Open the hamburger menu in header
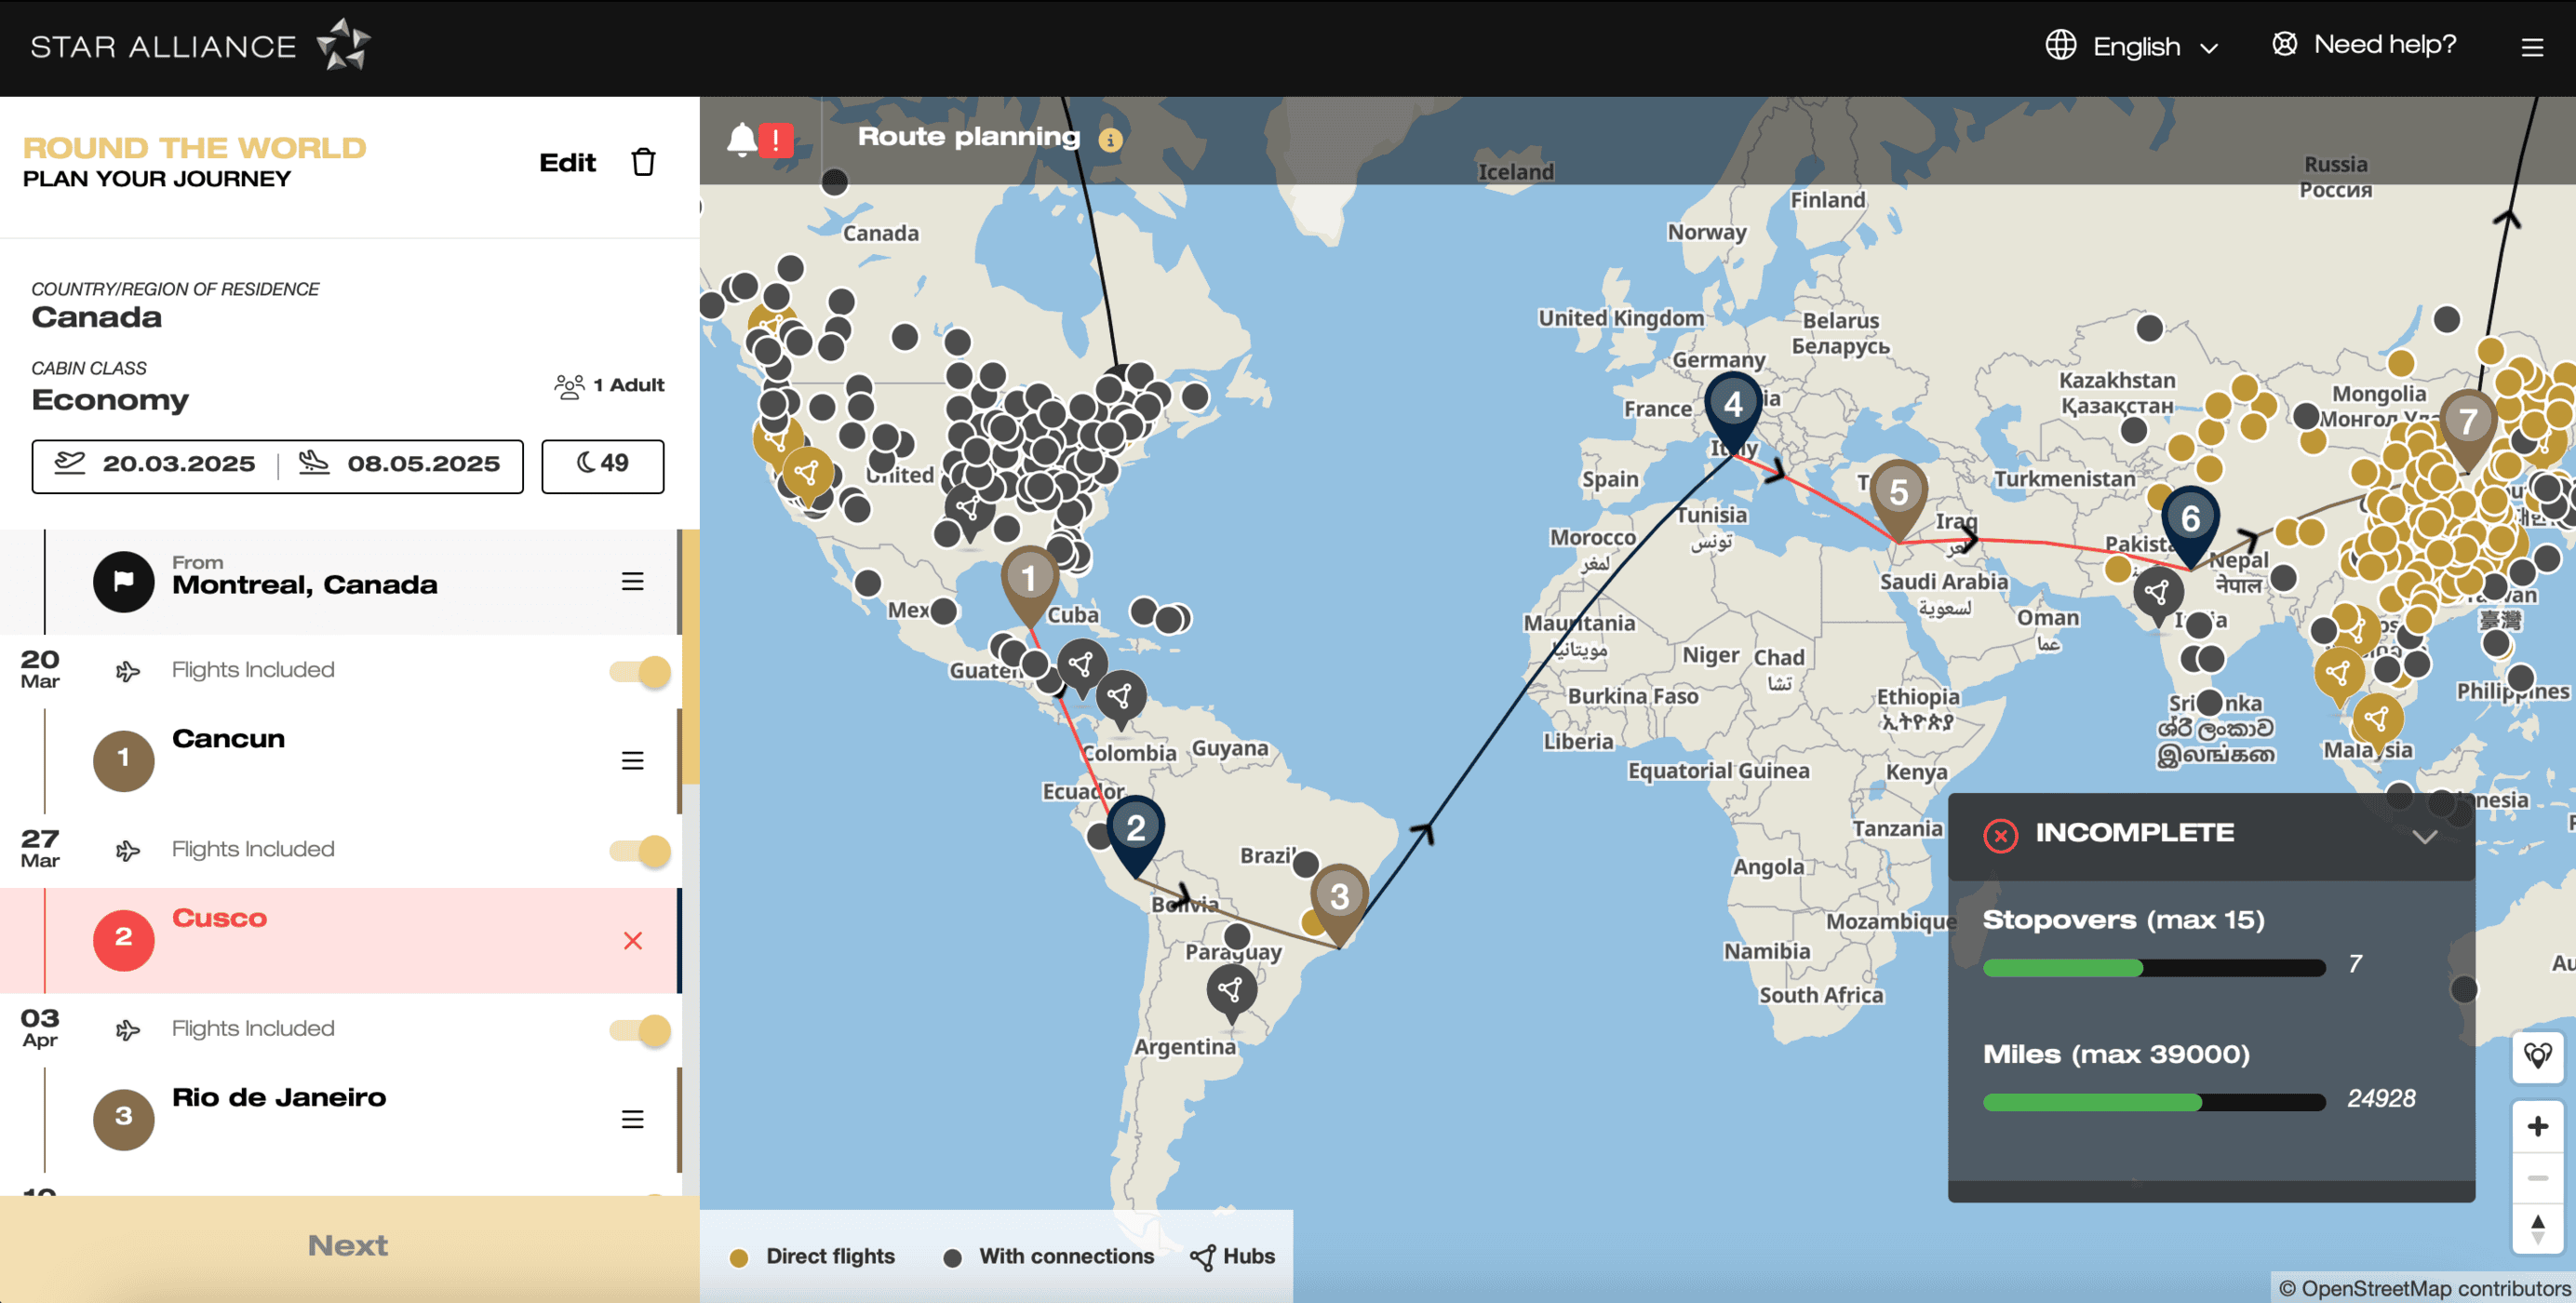Image resolution: width=2576 pixels, height=1303 pixels. pos(2532,47)
